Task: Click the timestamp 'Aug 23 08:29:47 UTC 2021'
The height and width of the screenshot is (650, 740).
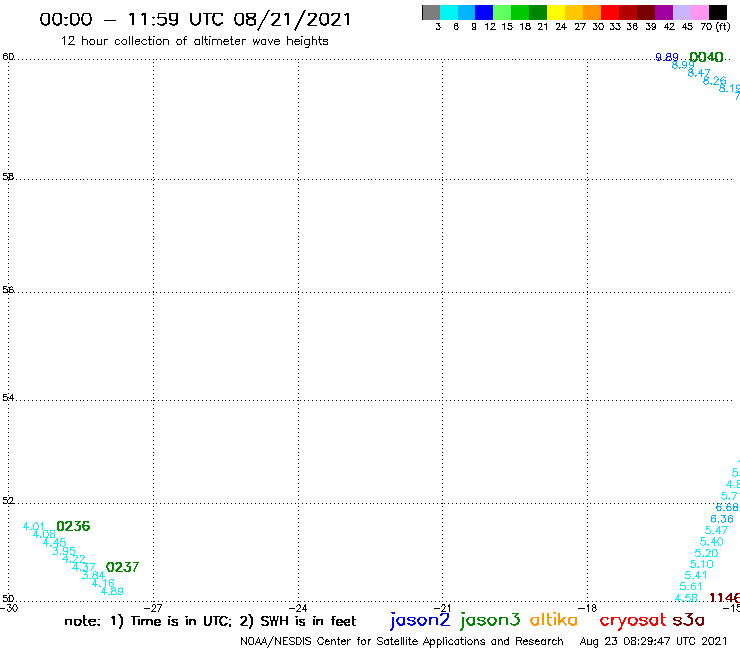Action: tap(653, 642)
